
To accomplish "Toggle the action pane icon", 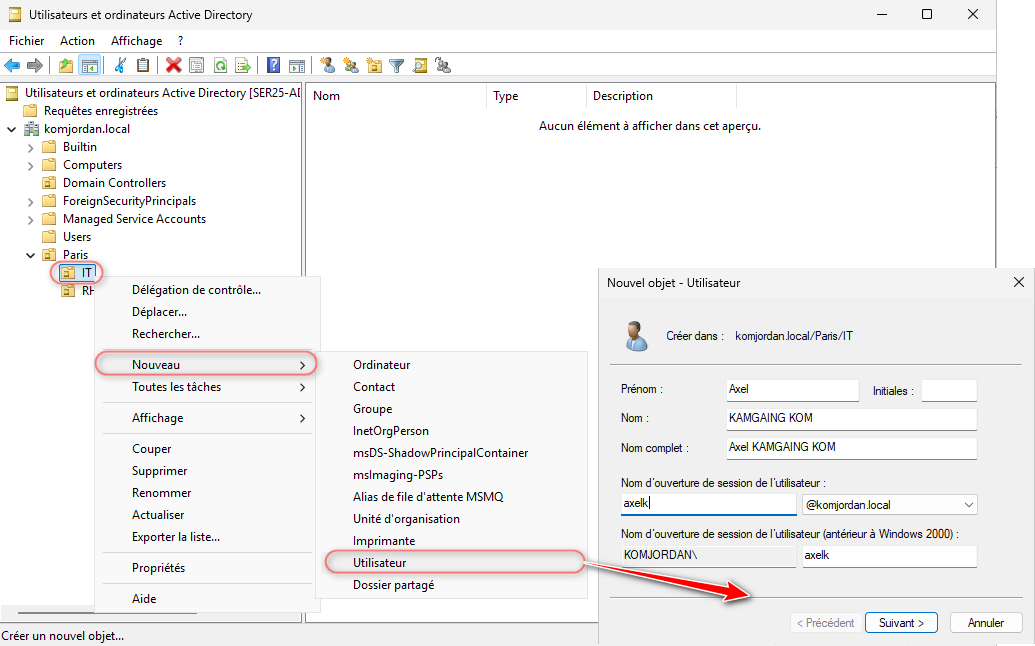I will point(297,65).
